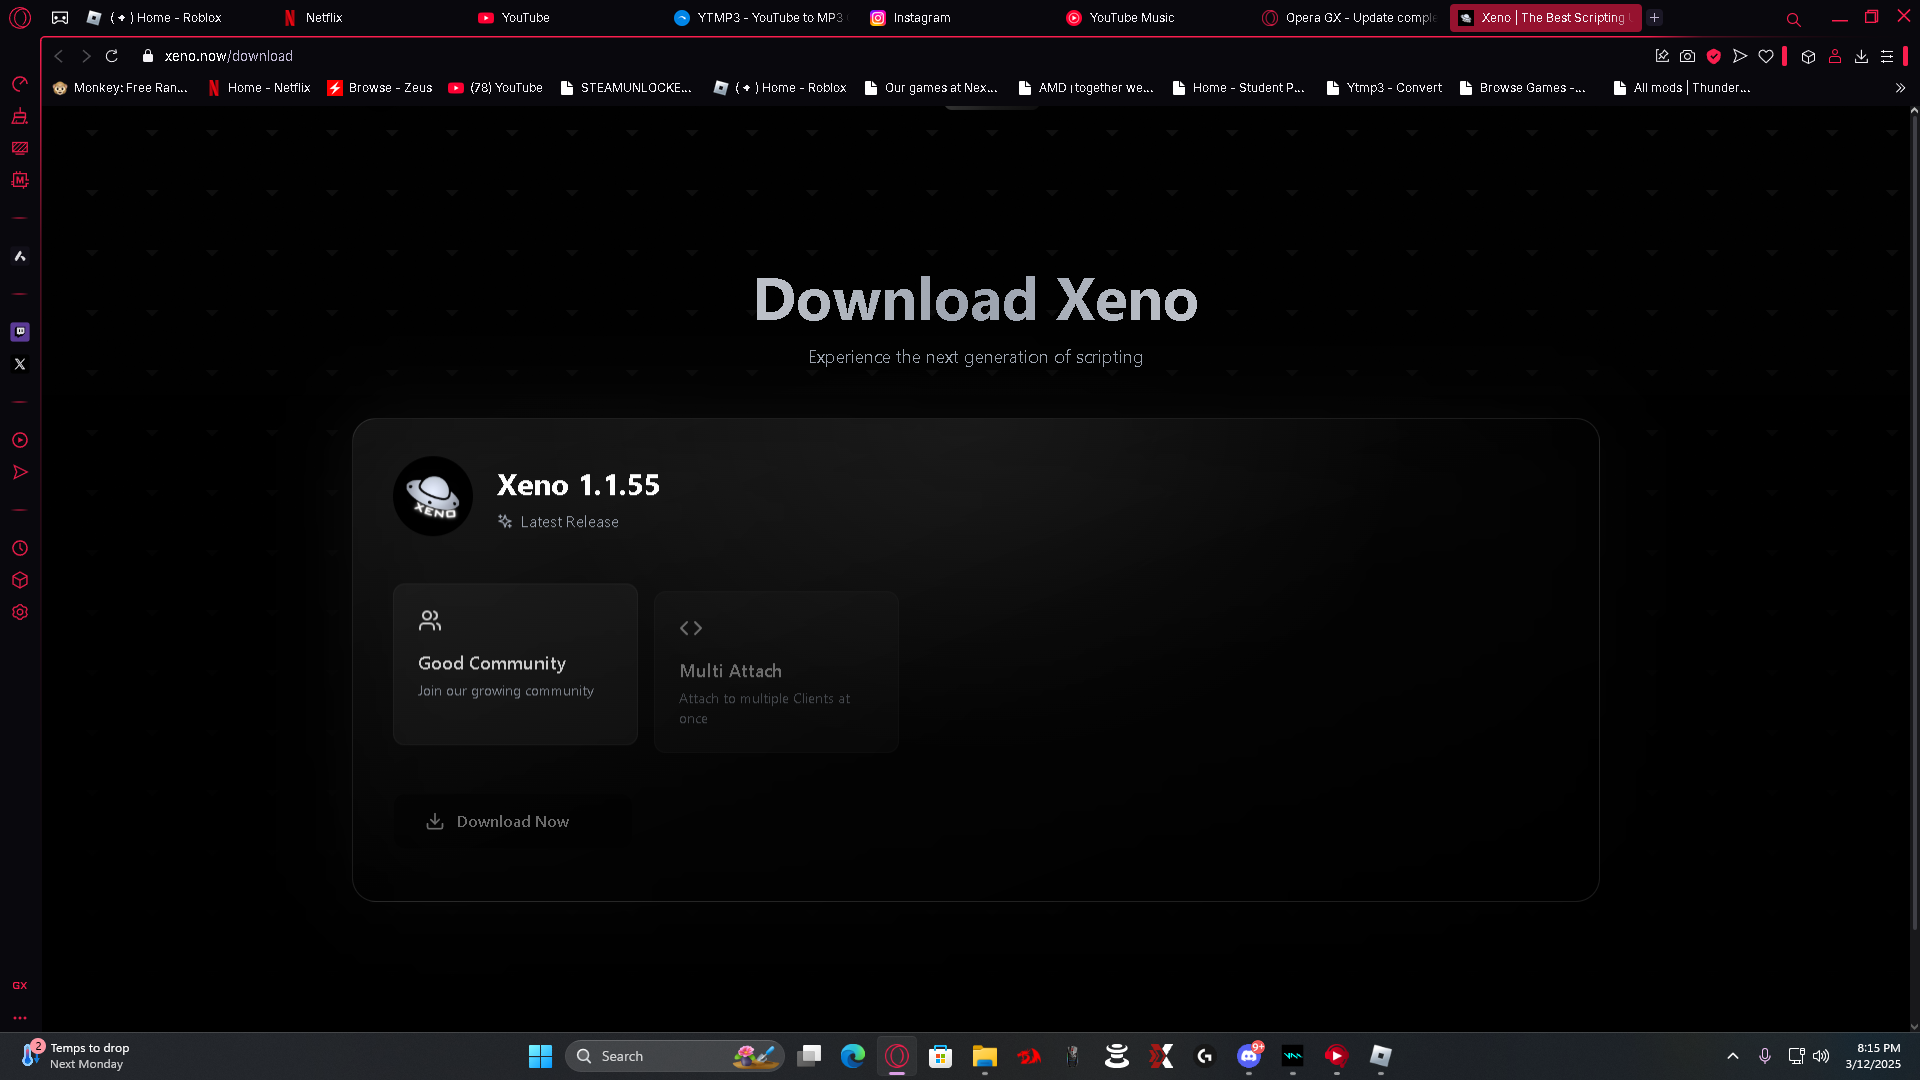Open Microsoft Edge from the taskbar
The width and height of the screenshot is (1920, 1080).
853,1056
